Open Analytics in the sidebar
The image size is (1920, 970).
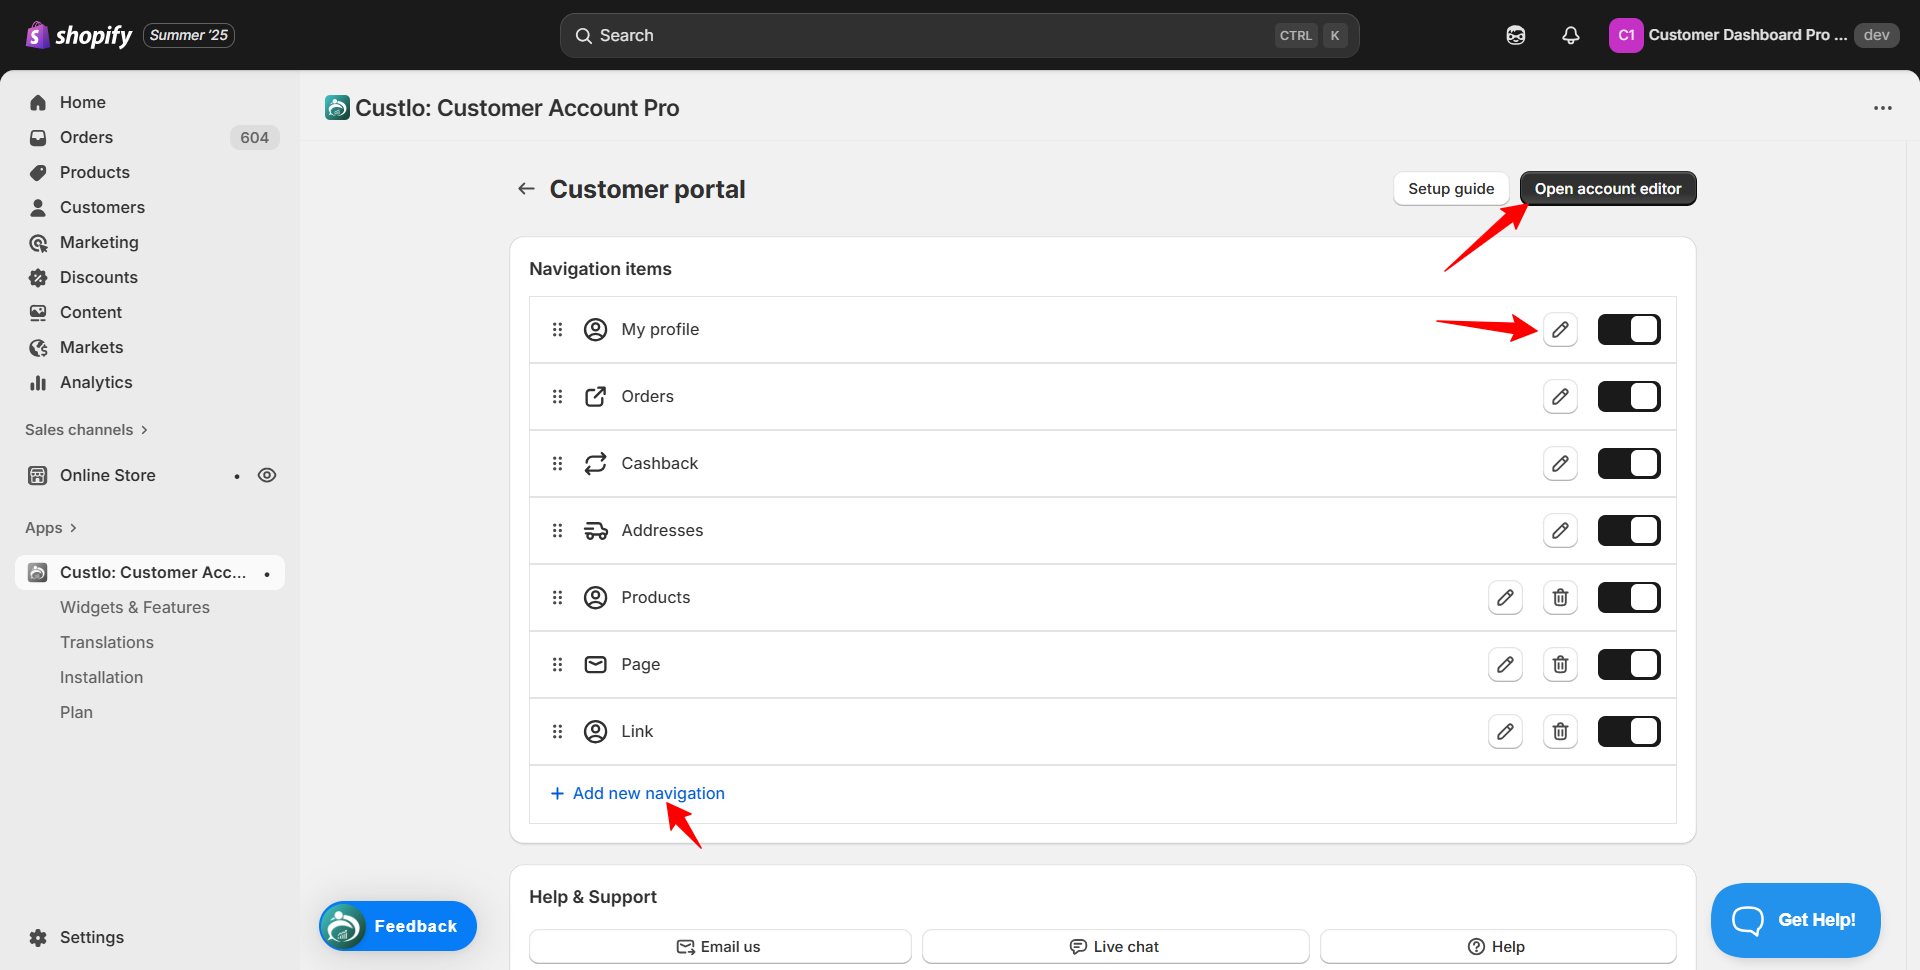pos(150,382)
